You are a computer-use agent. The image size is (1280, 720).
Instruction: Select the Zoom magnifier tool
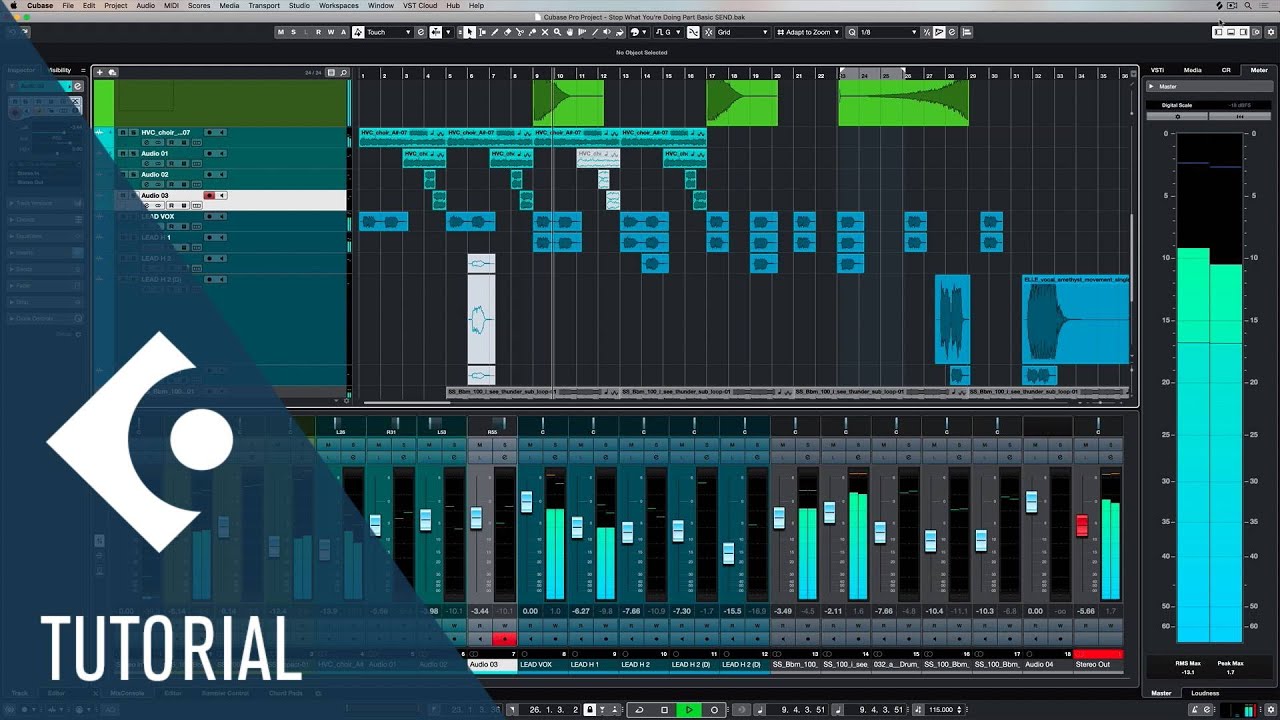tap(557, 32)
